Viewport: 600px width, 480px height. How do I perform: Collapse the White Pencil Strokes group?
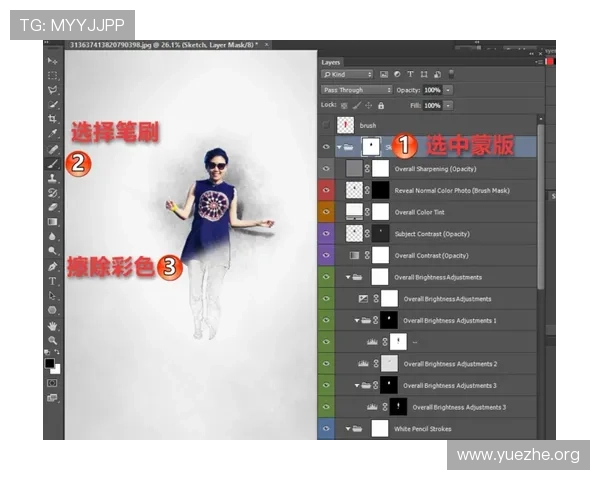[x=347, y=429]
